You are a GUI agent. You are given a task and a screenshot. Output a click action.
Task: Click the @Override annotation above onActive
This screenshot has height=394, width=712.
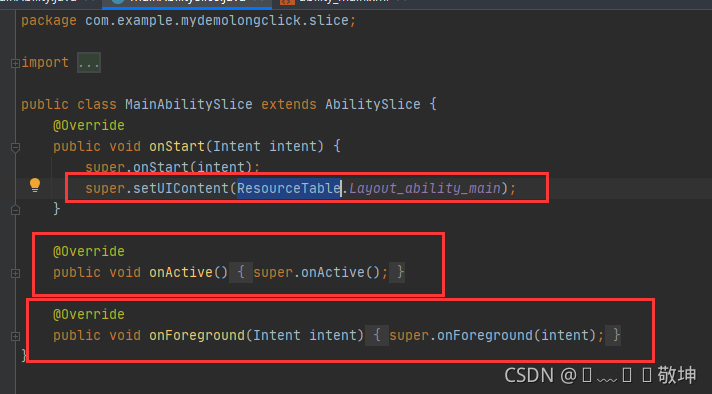click(89, 251)
